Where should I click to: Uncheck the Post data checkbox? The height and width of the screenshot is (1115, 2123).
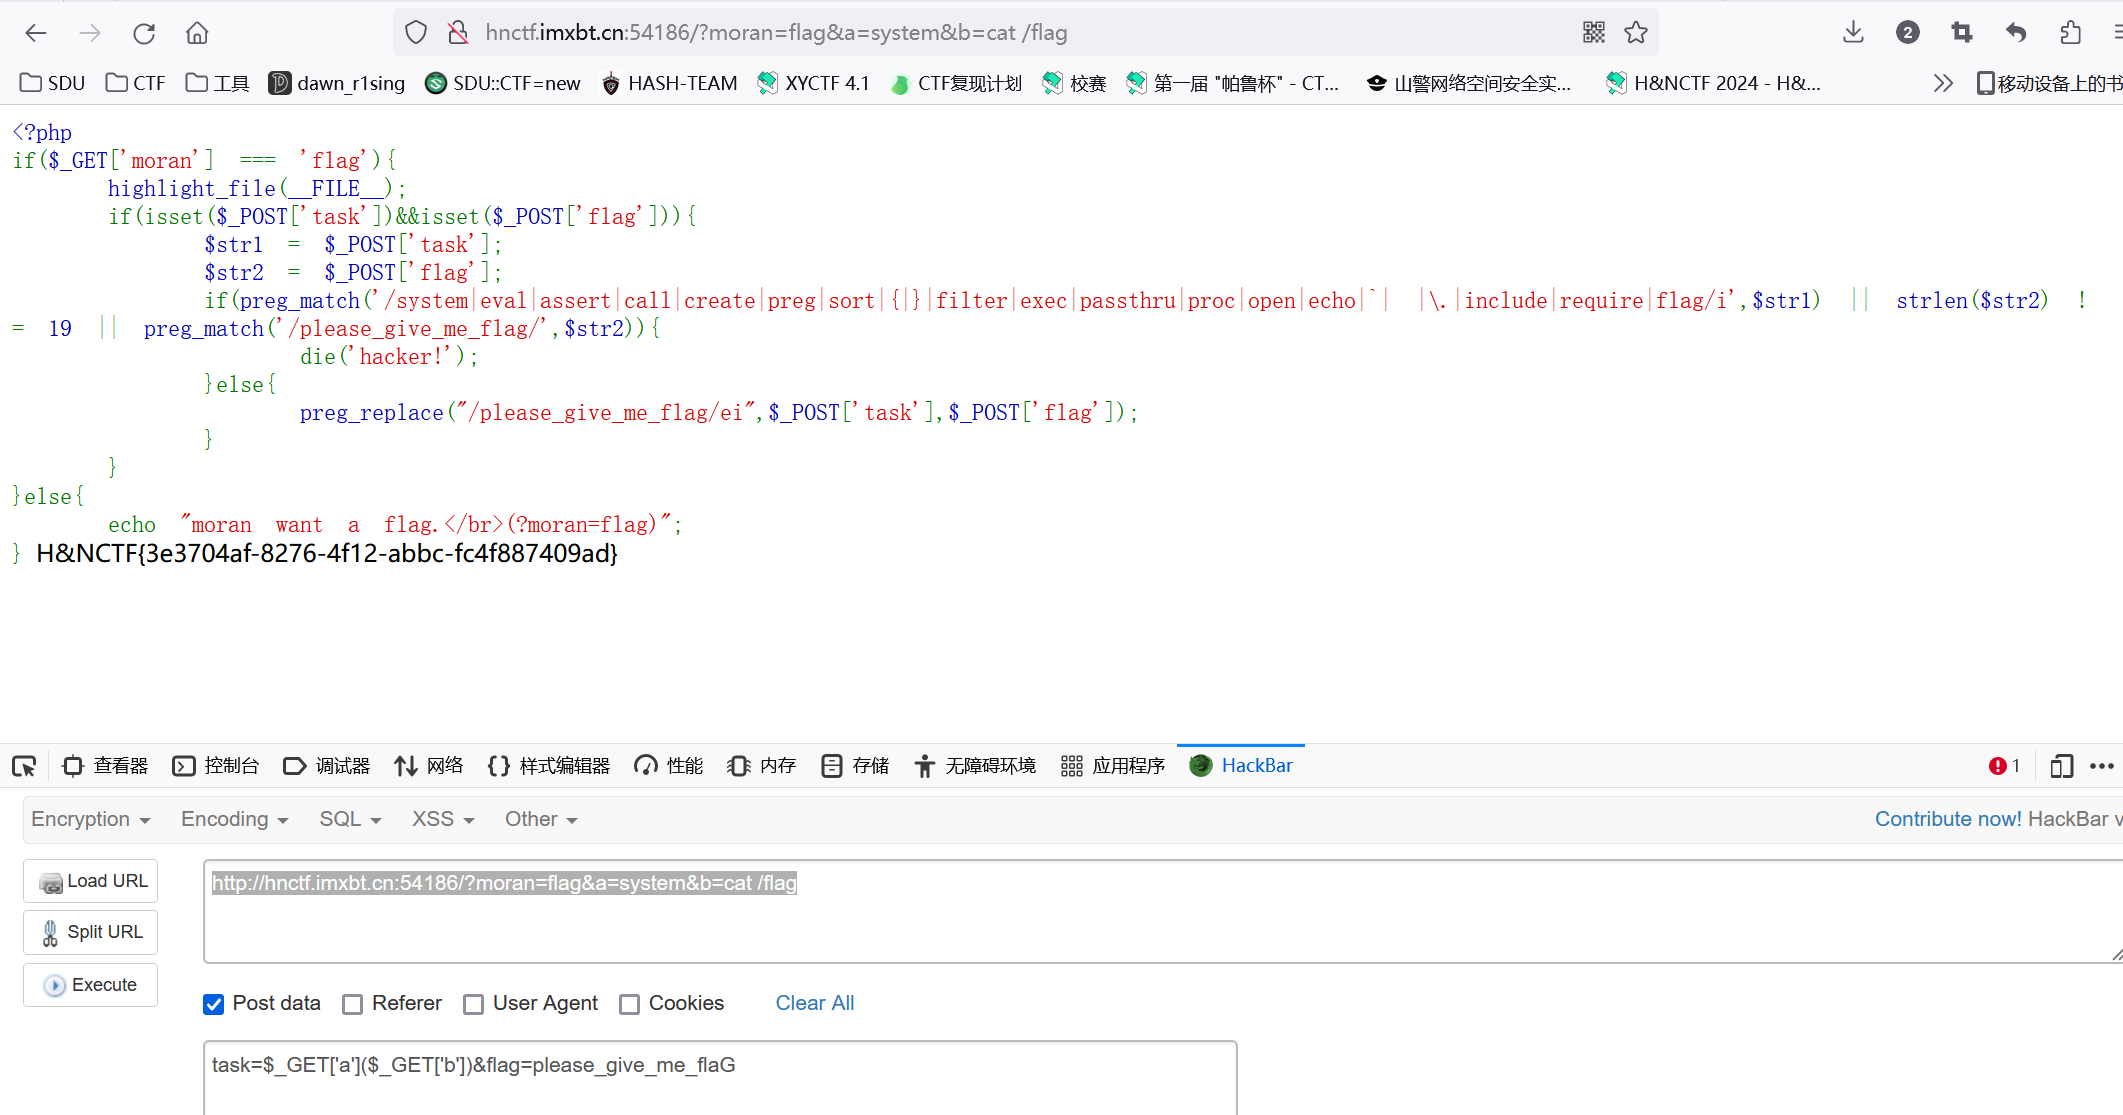click(x=214, y=1004)
